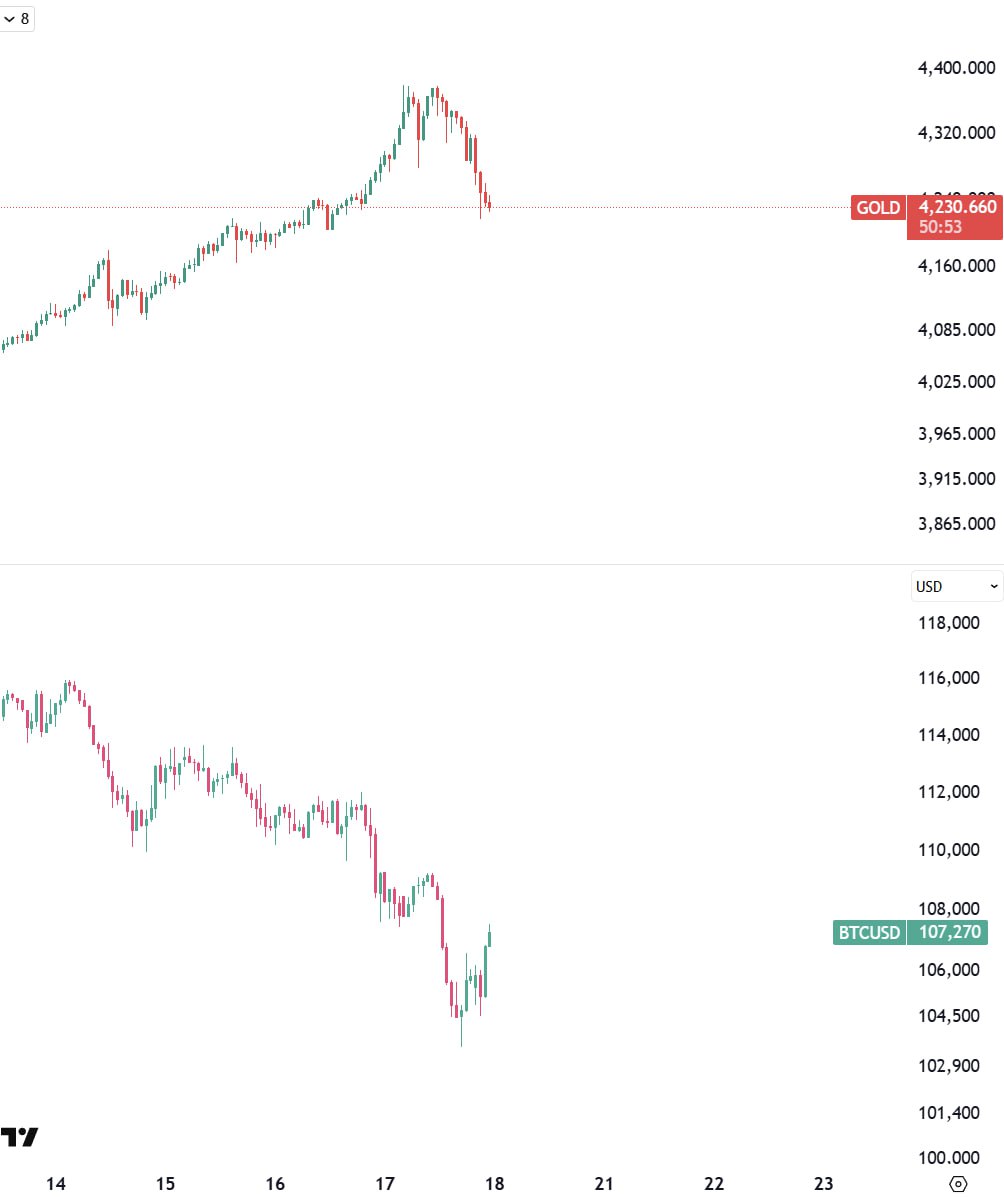
Task: Open the USD currency dropdown
Action: tap(957, 586)
